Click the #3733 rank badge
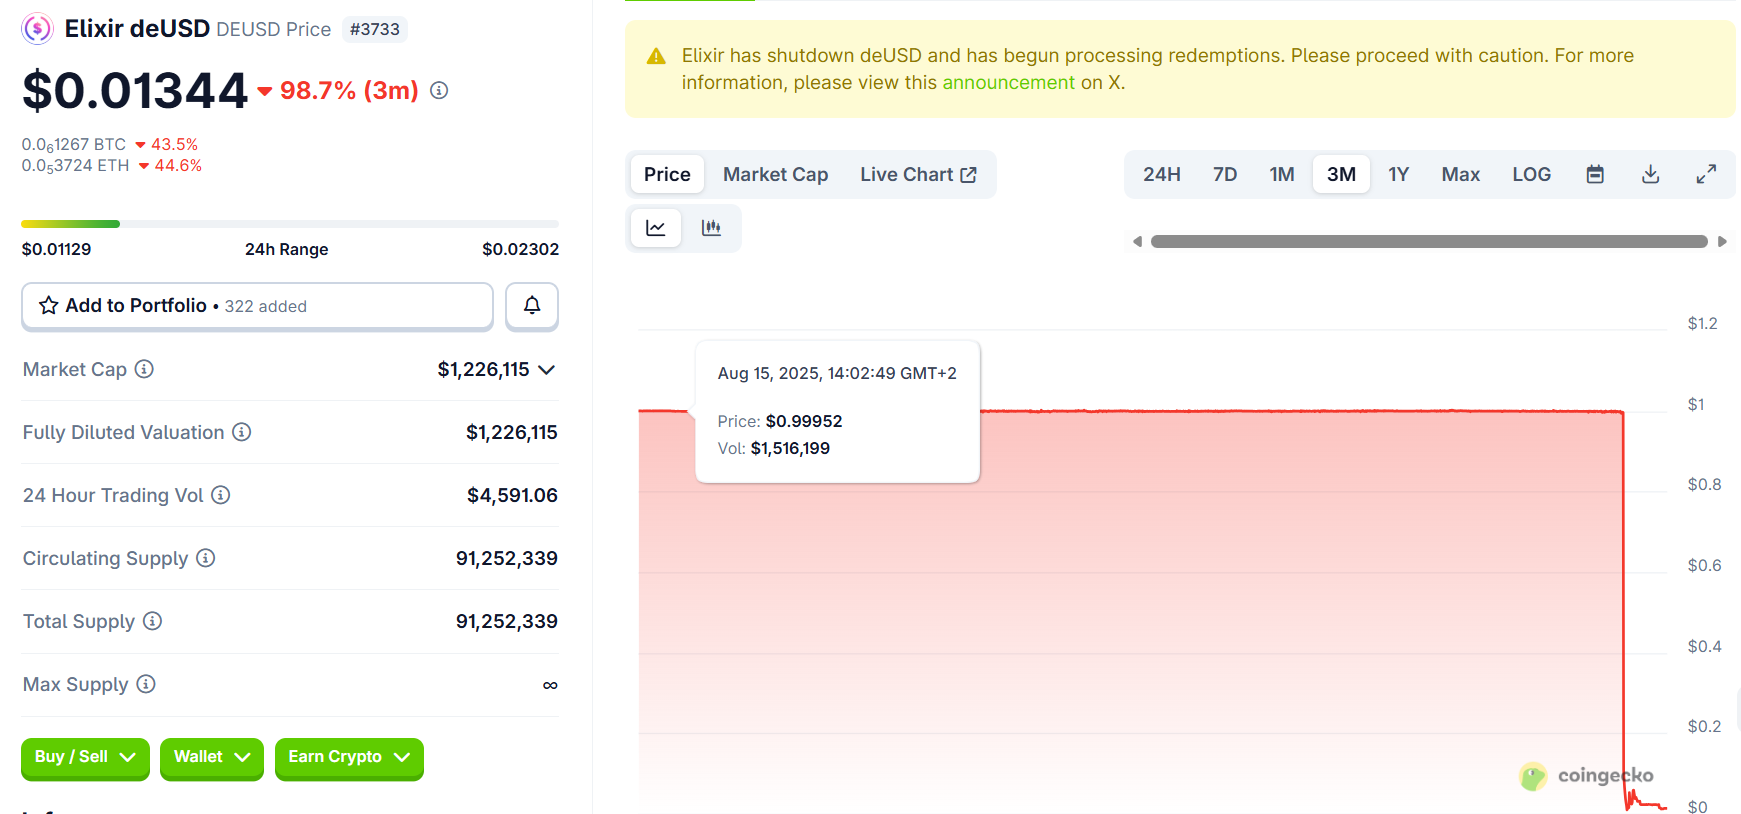The image size is (1741, 814). [x=375, y=29]
